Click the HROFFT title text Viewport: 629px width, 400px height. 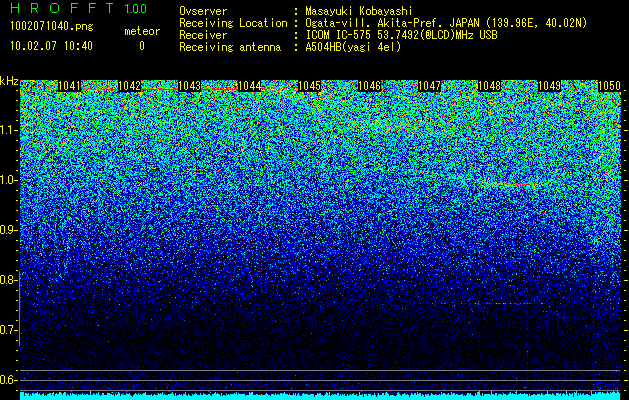coord(62,8)
